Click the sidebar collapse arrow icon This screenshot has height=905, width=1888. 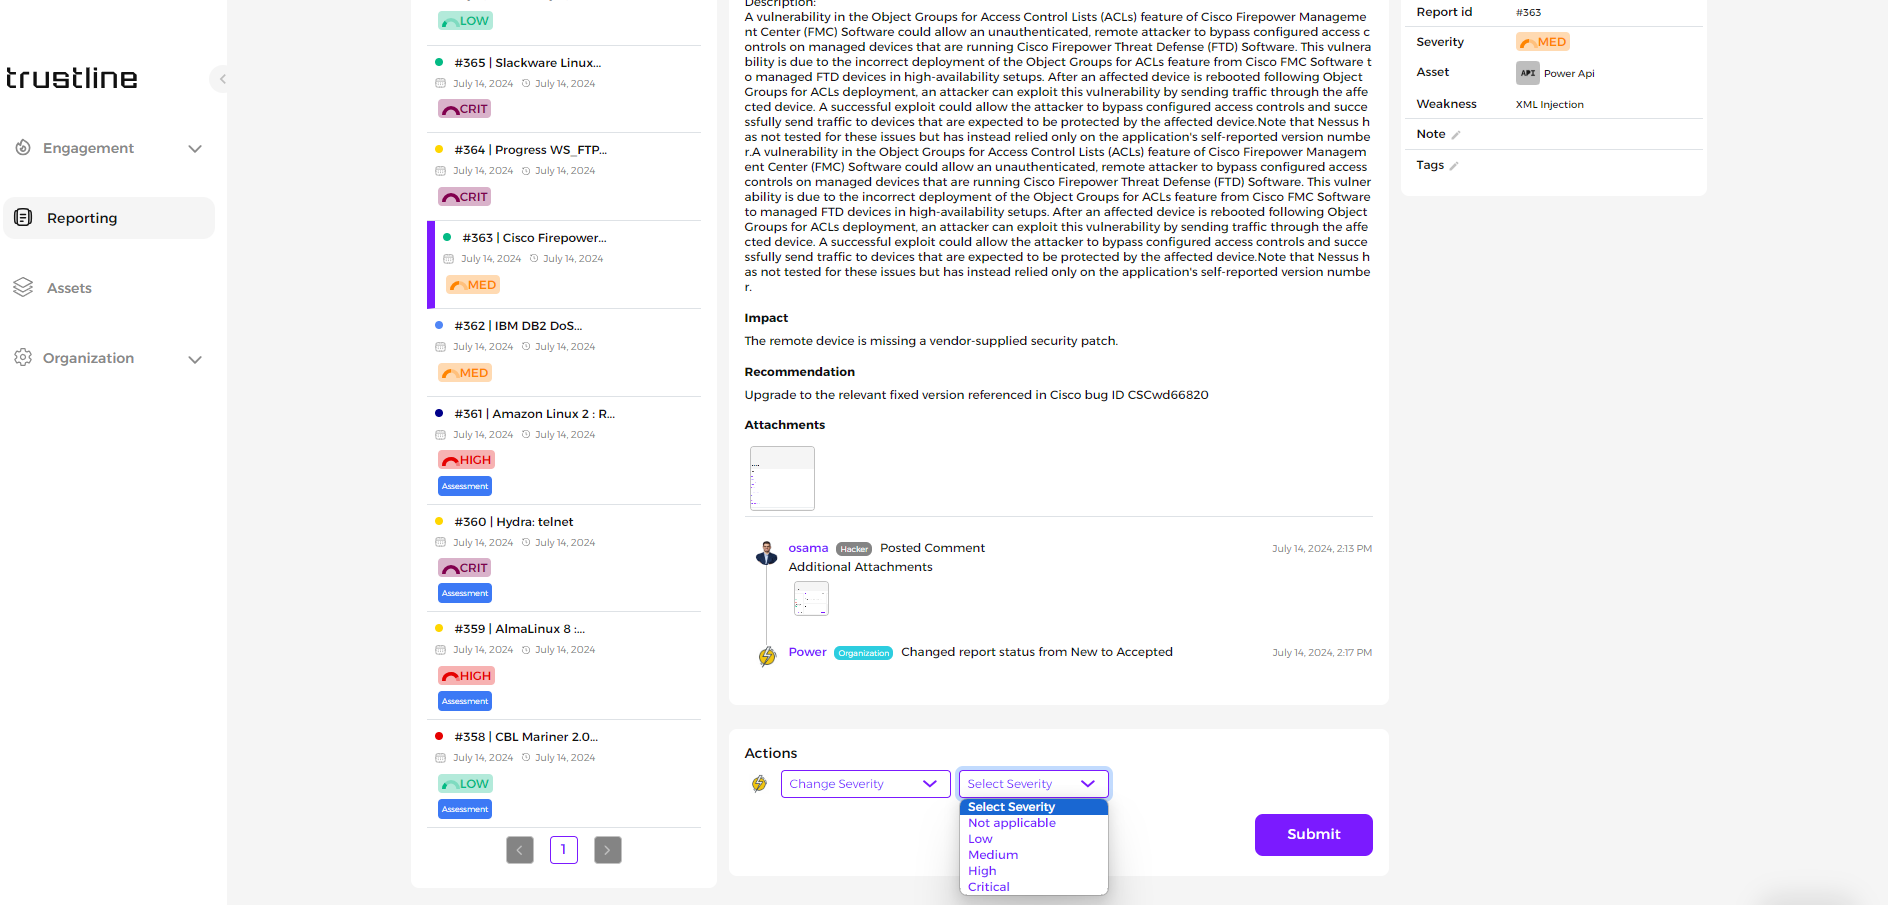point(222,79)
